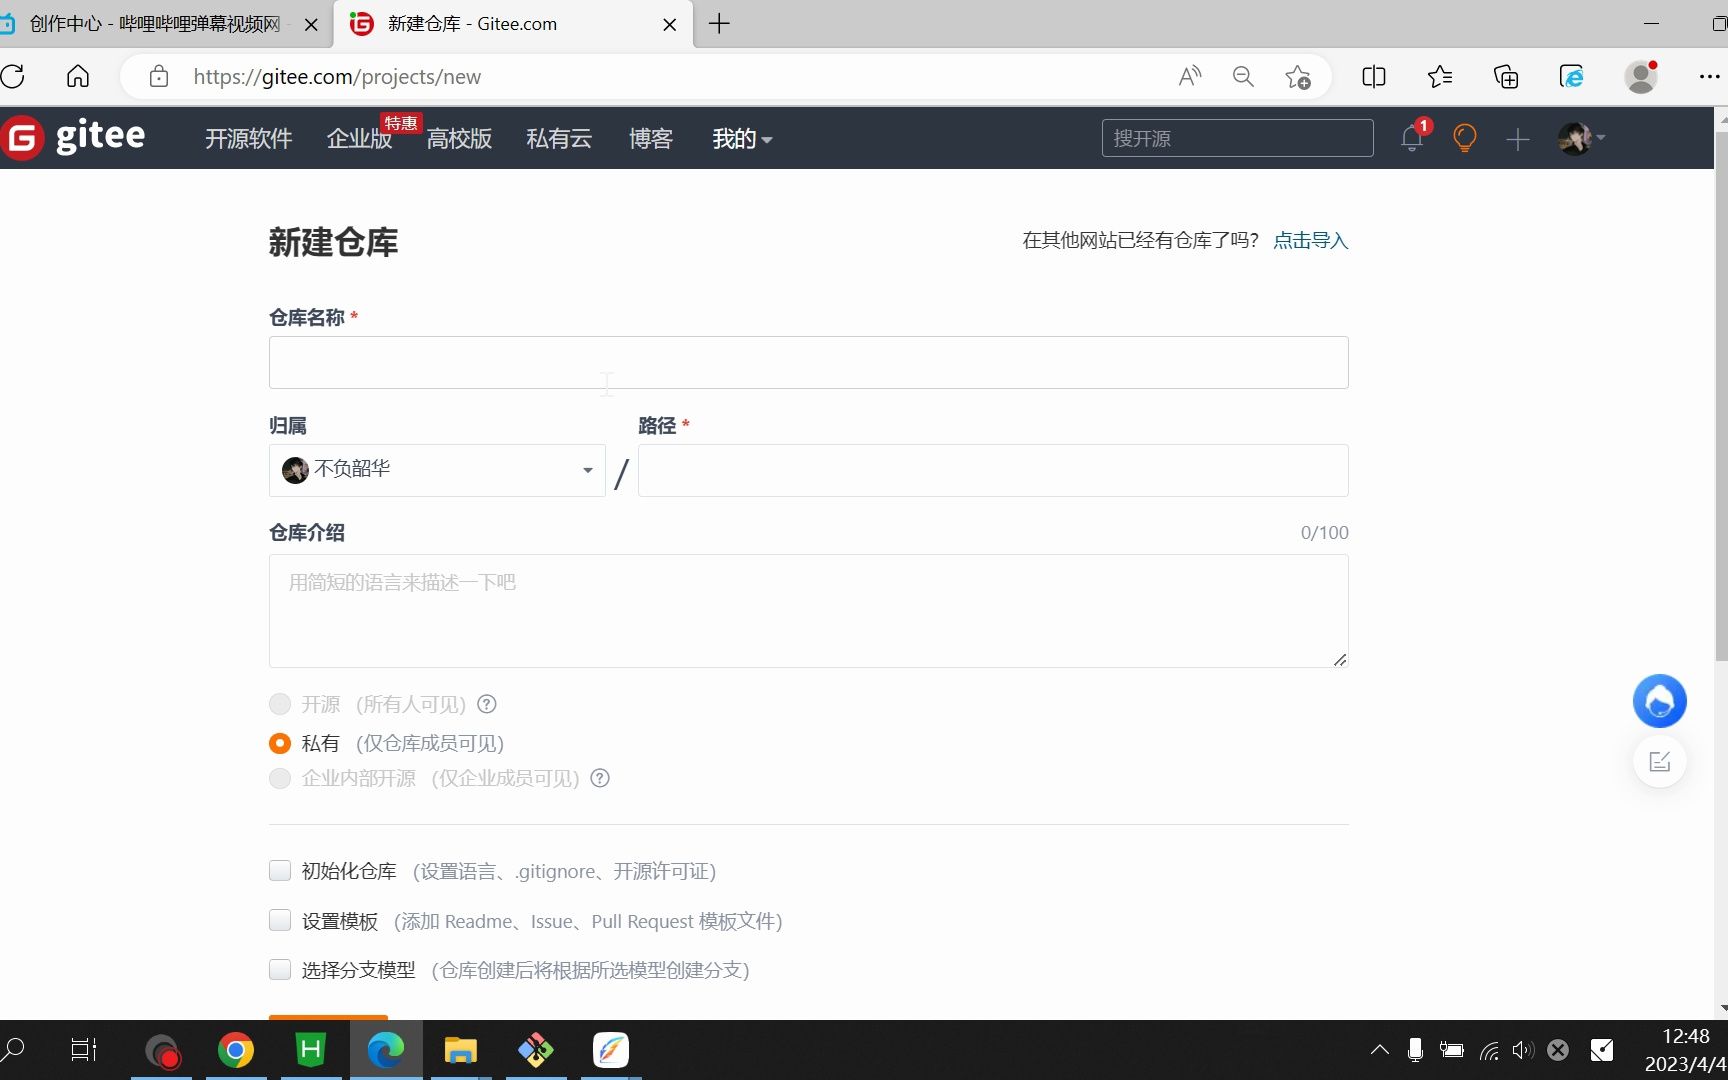The image size is (1728, 1080).
Task: Open Windows taskbar search
Action: (14, 1049)
